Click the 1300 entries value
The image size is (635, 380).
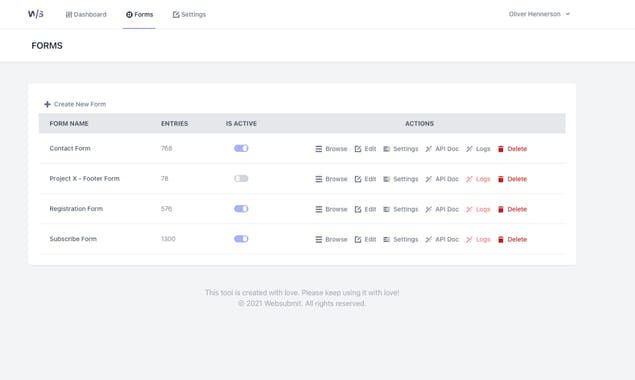click(168, 239)
